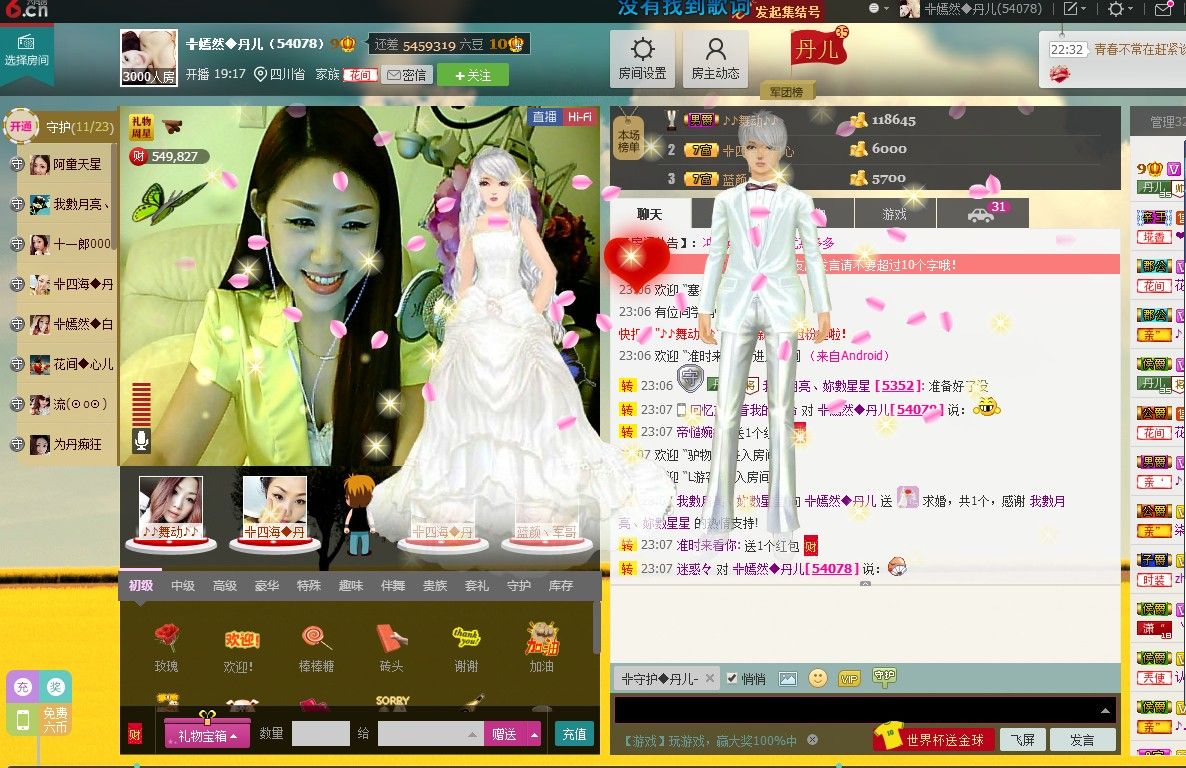Toggle the 开通 guardian button
1186x768 pixels.
21,126
